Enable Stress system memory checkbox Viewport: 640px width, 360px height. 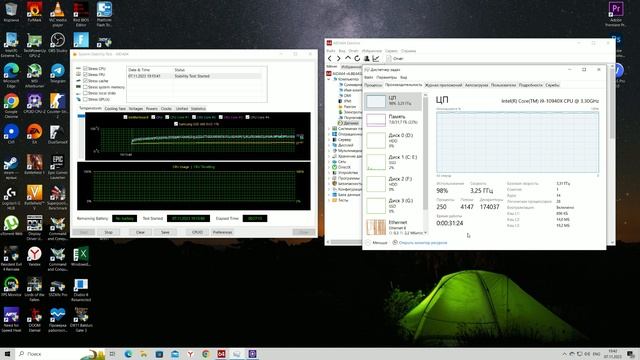click(x=85, y=87)
